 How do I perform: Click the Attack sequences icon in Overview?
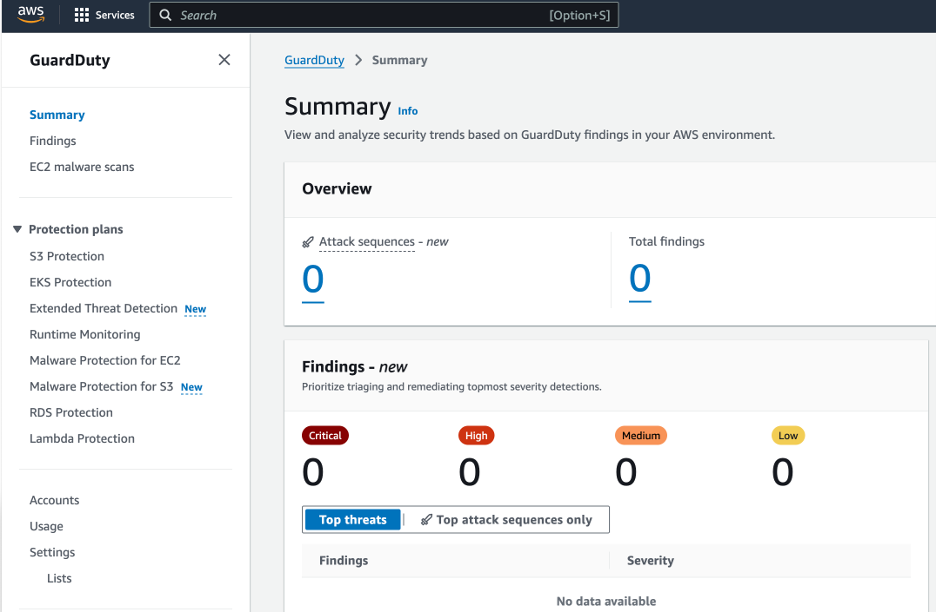307,242
